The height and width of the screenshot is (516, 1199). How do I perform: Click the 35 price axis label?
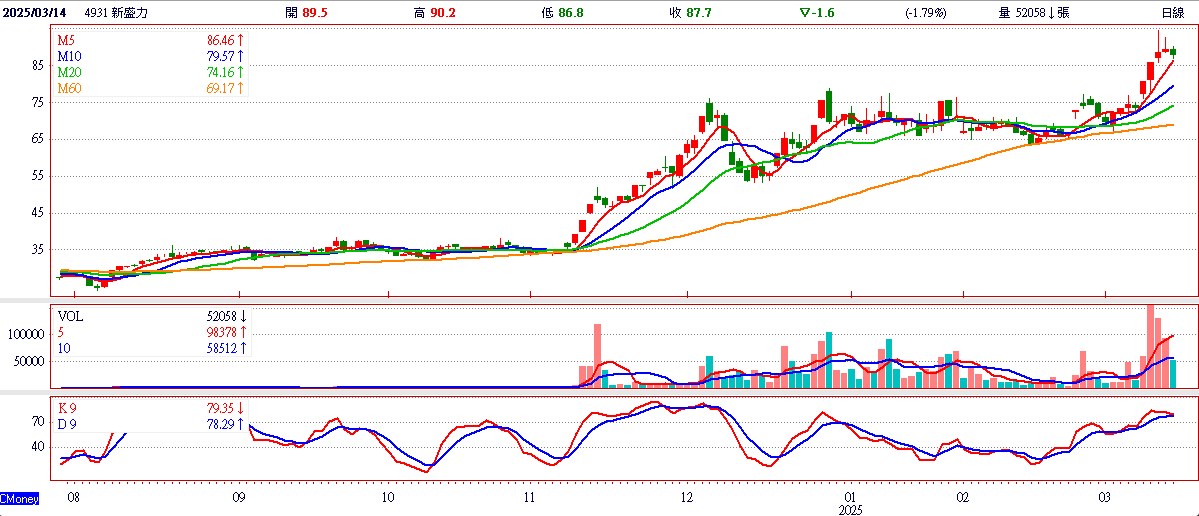tap(37, 250)
